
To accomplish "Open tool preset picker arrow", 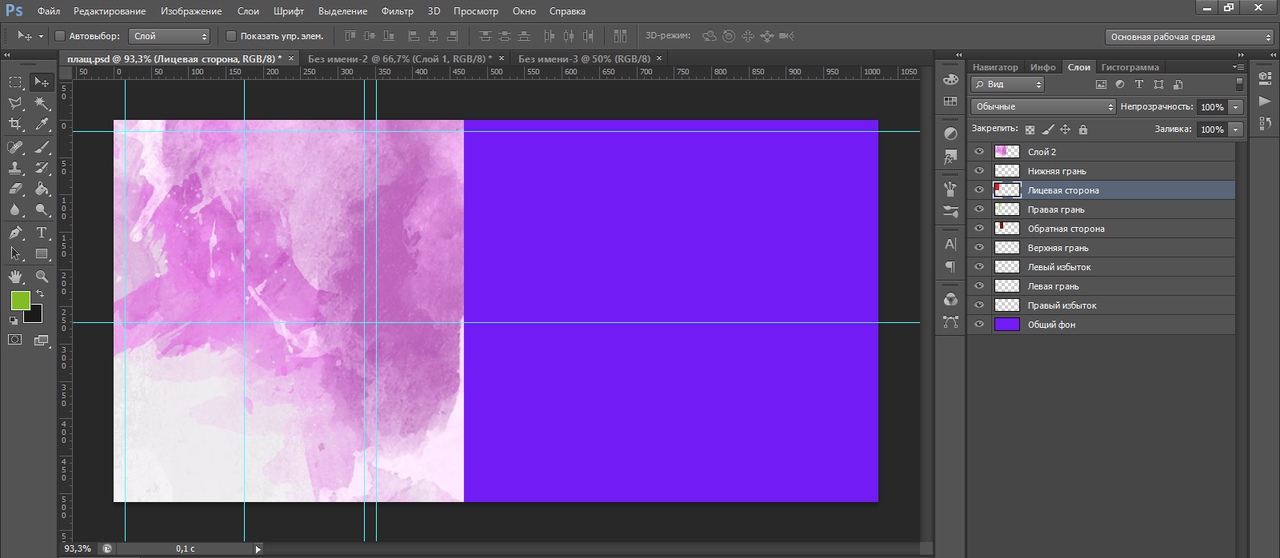I will (41, 36).
